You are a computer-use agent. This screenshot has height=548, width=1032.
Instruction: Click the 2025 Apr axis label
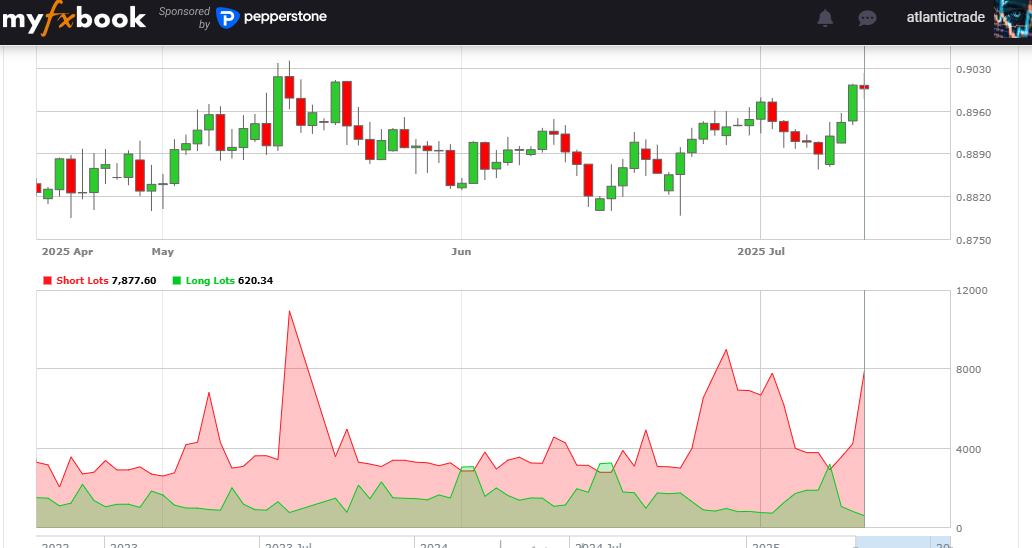pos(67,251)
